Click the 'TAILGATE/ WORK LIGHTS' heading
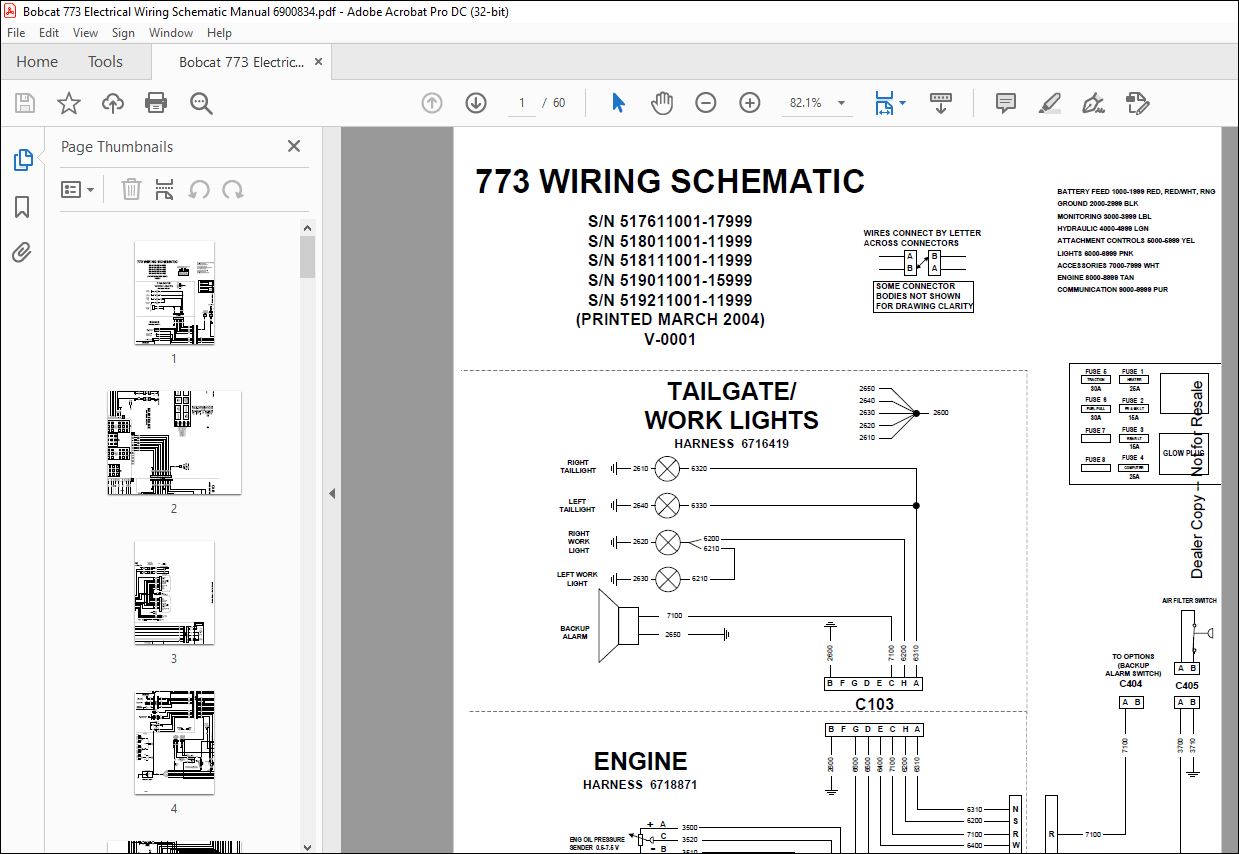 coord(731,405)
